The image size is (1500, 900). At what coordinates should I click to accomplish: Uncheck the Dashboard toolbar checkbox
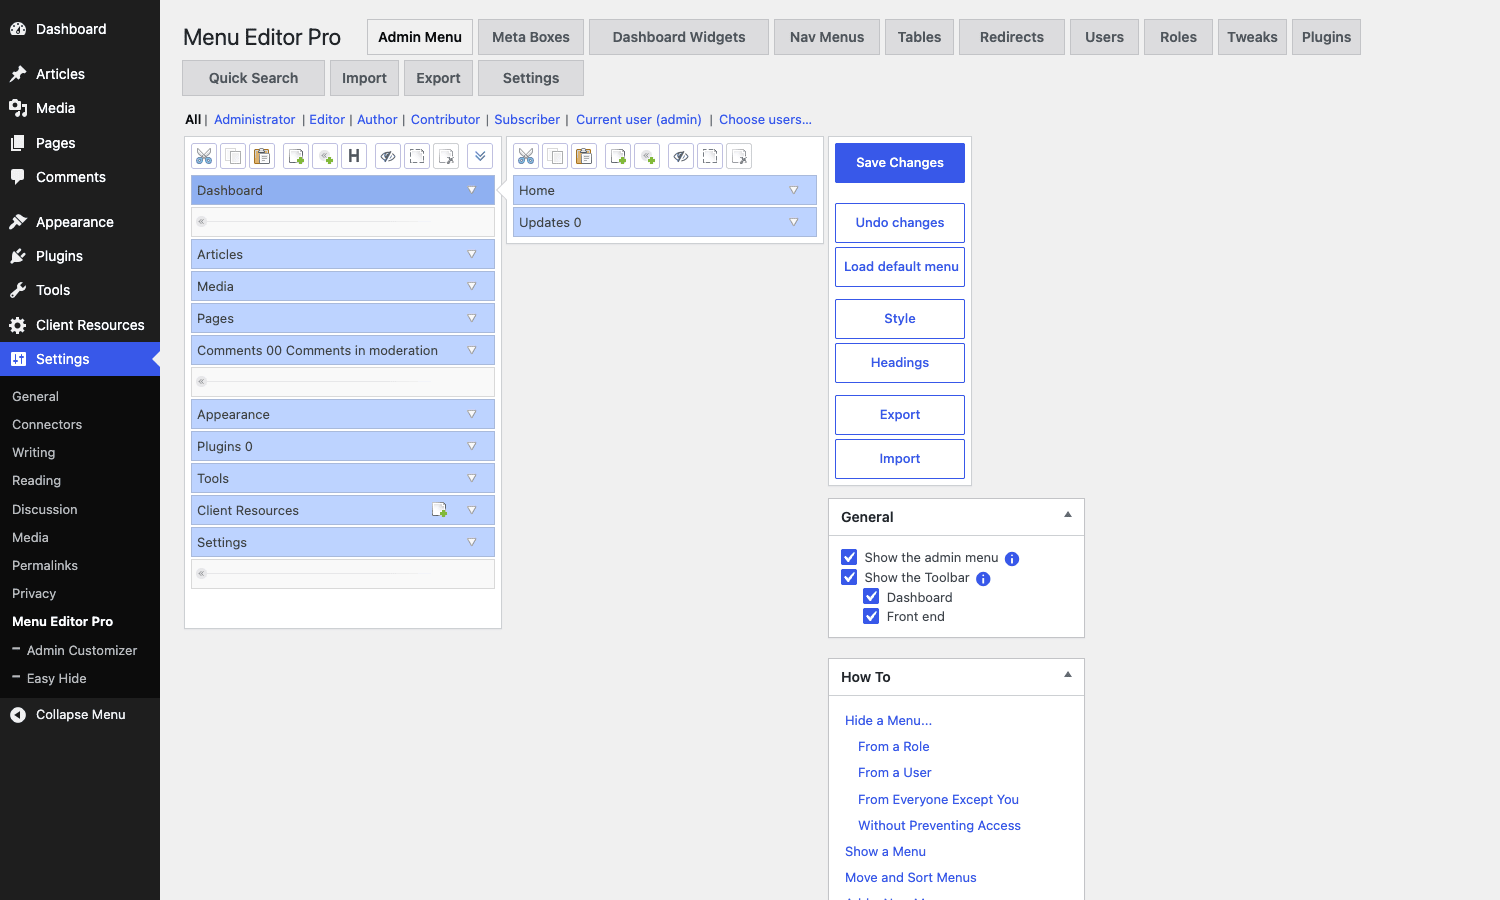coord(871,596)
